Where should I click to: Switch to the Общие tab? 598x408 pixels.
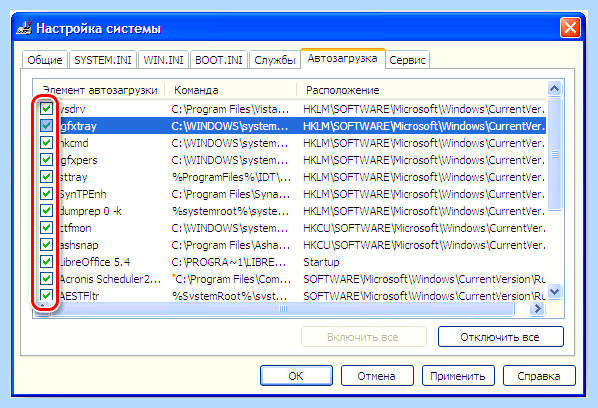click(45, 60)
